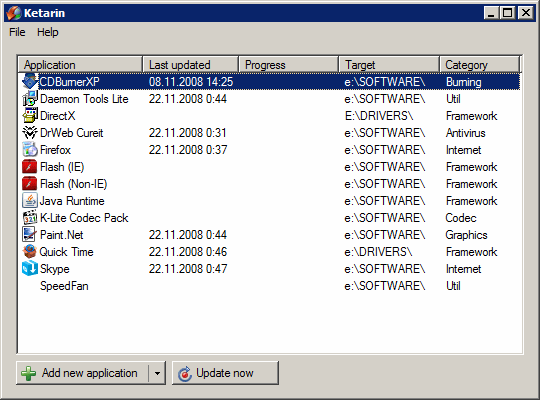Click the 22.11.2008 0:31 date cell
This screenshot has height=400, width=540.
pos(188,133)
